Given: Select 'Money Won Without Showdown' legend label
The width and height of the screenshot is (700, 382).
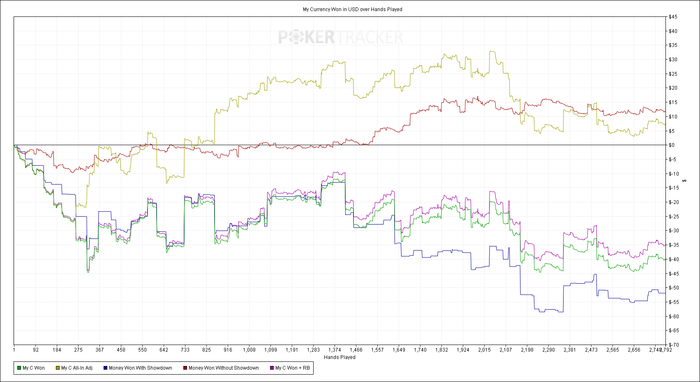Looking at the screenshot, I should coord(223,368).
